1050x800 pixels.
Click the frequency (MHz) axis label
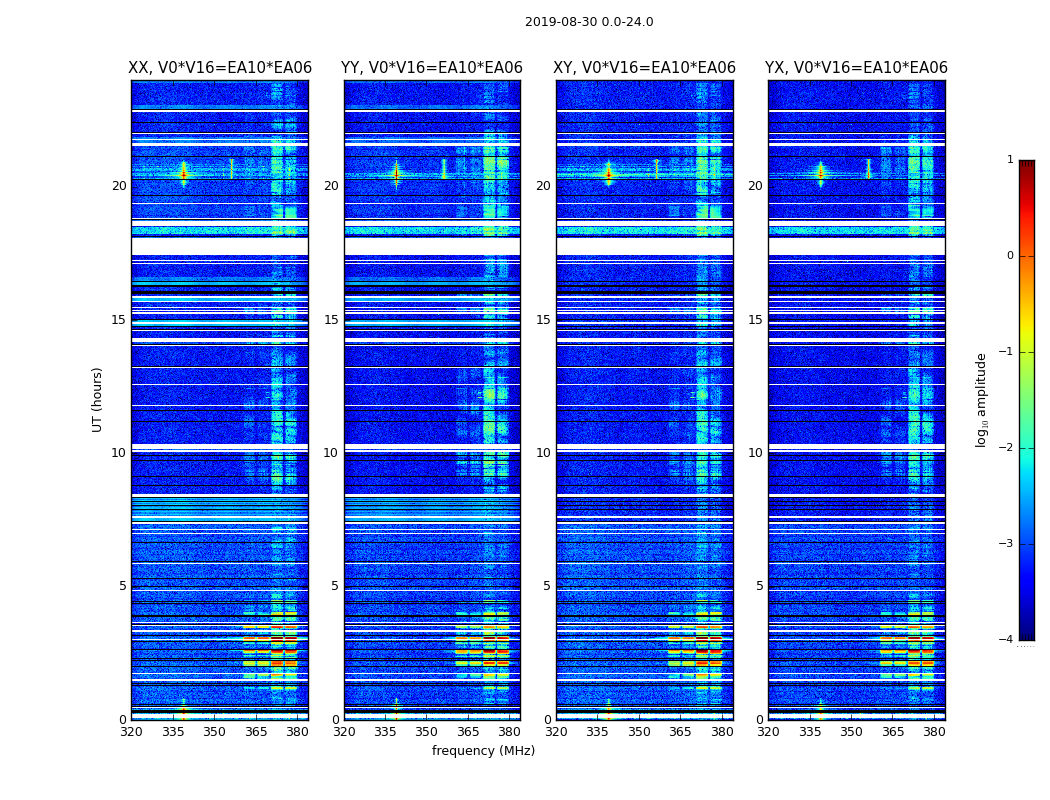[483, 751]
